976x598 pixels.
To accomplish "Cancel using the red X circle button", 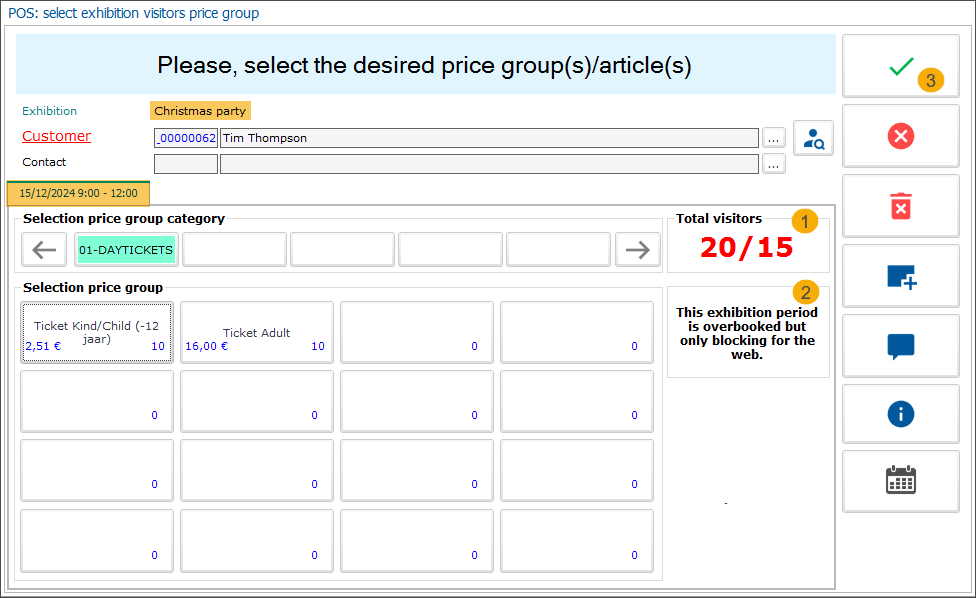I will pyautogui.click(x=901, y=136).
